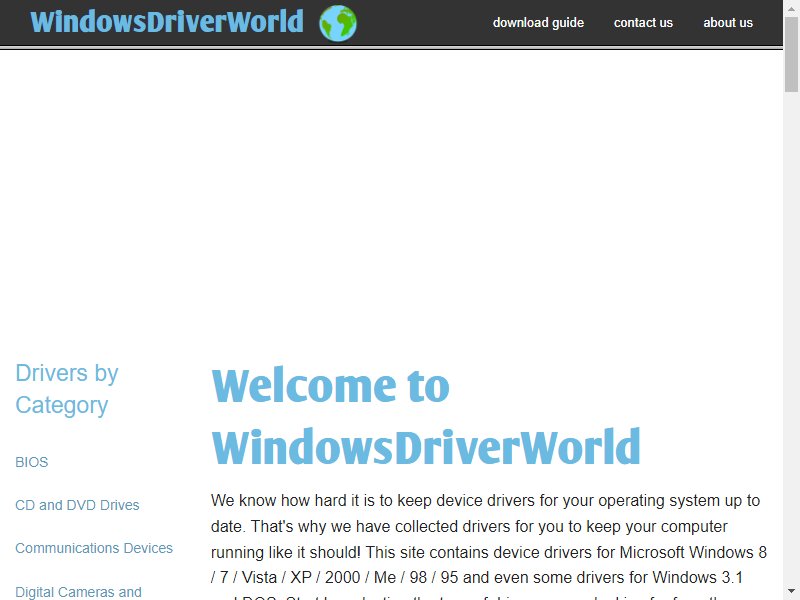Viewport: 800px width, 600px height.
Task: Visit the about us page
Action: [728, 23]
